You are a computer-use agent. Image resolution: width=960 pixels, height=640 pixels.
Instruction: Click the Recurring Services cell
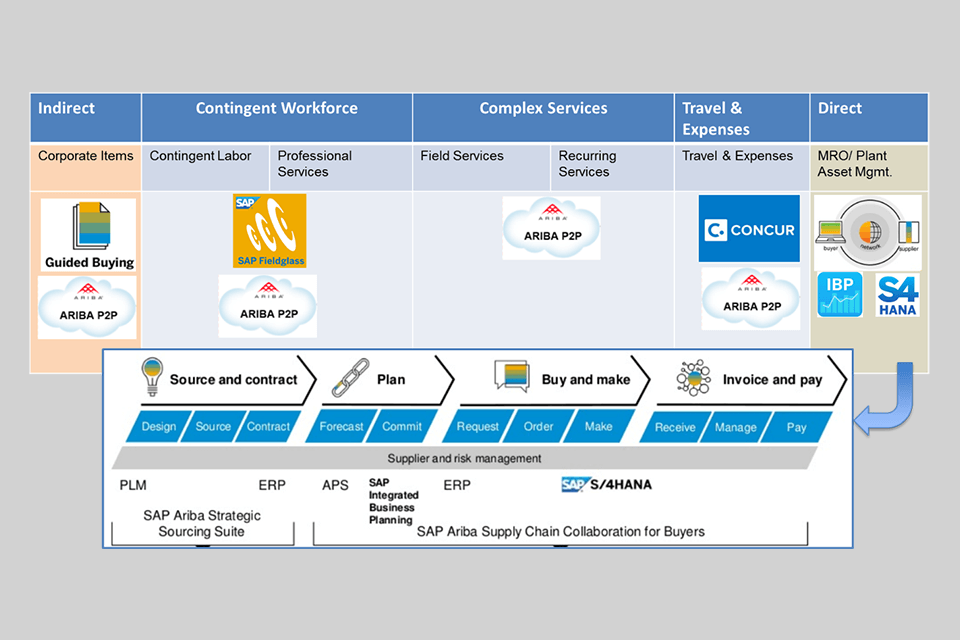pyautogui.click(x=612, y=167)
